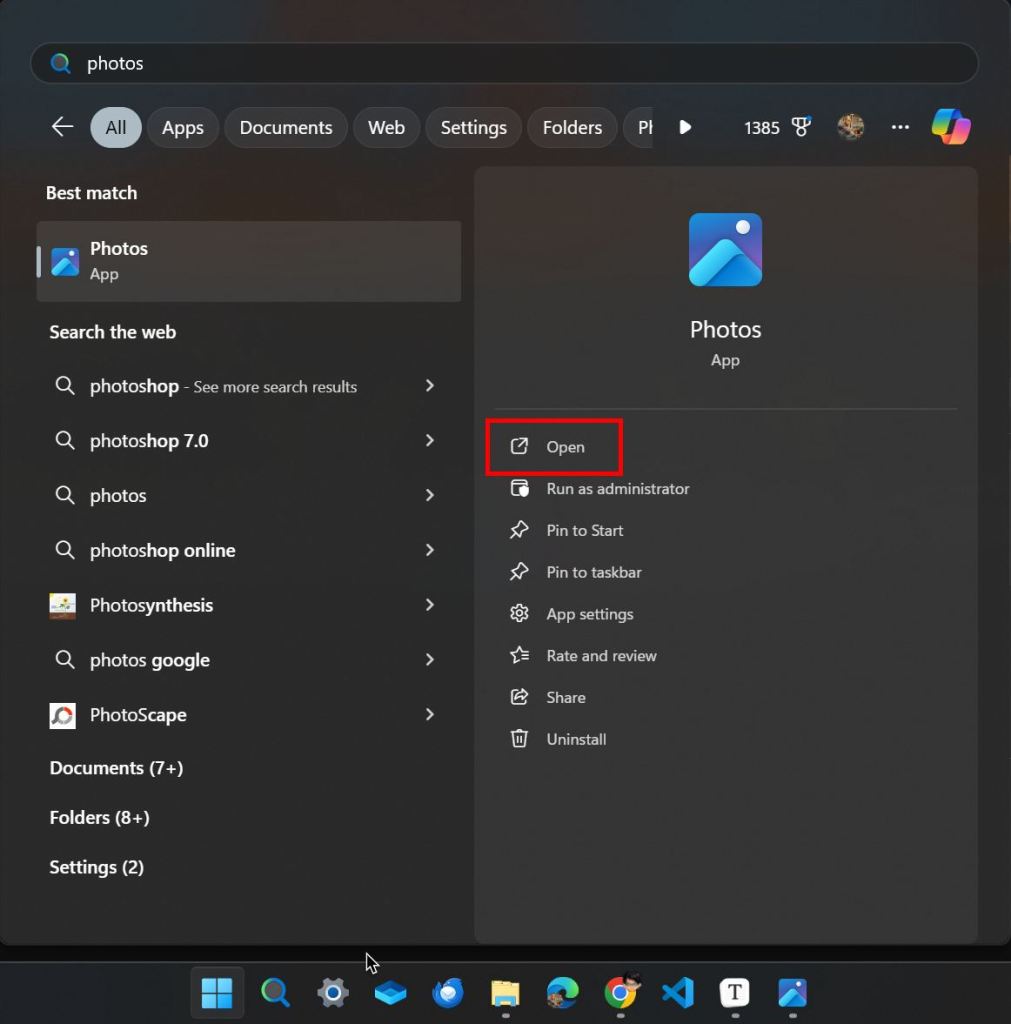Click the share icon beside Share
This screenshot has height=1024, width=1011.
coord(519,697)
